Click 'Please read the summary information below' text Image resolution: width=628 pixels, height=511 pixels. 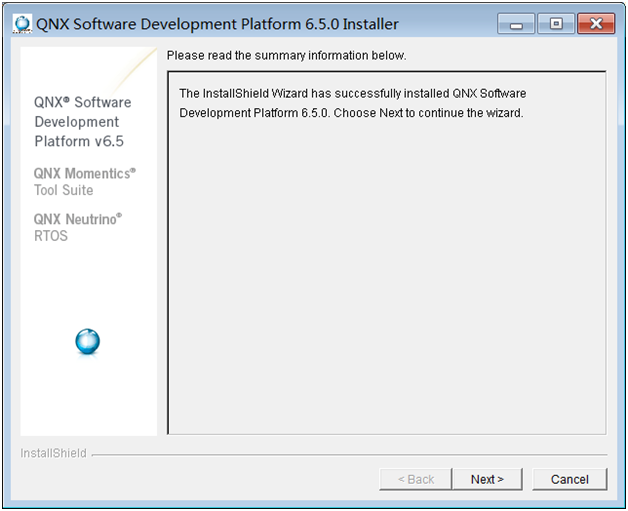coord(286,55)
